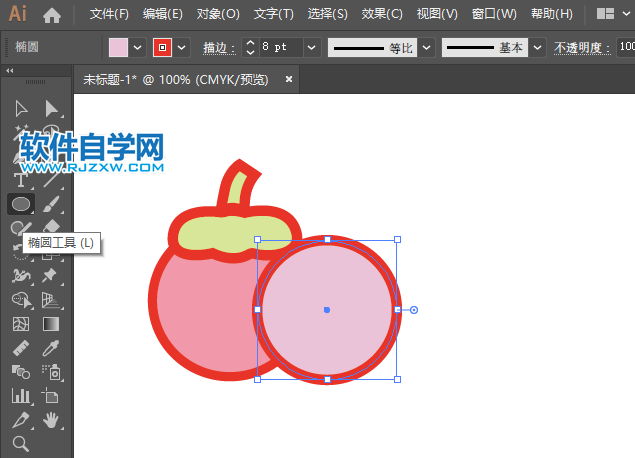Select the Gradient tool
This screenshot has height=458, width=635.
pos(51,324)
